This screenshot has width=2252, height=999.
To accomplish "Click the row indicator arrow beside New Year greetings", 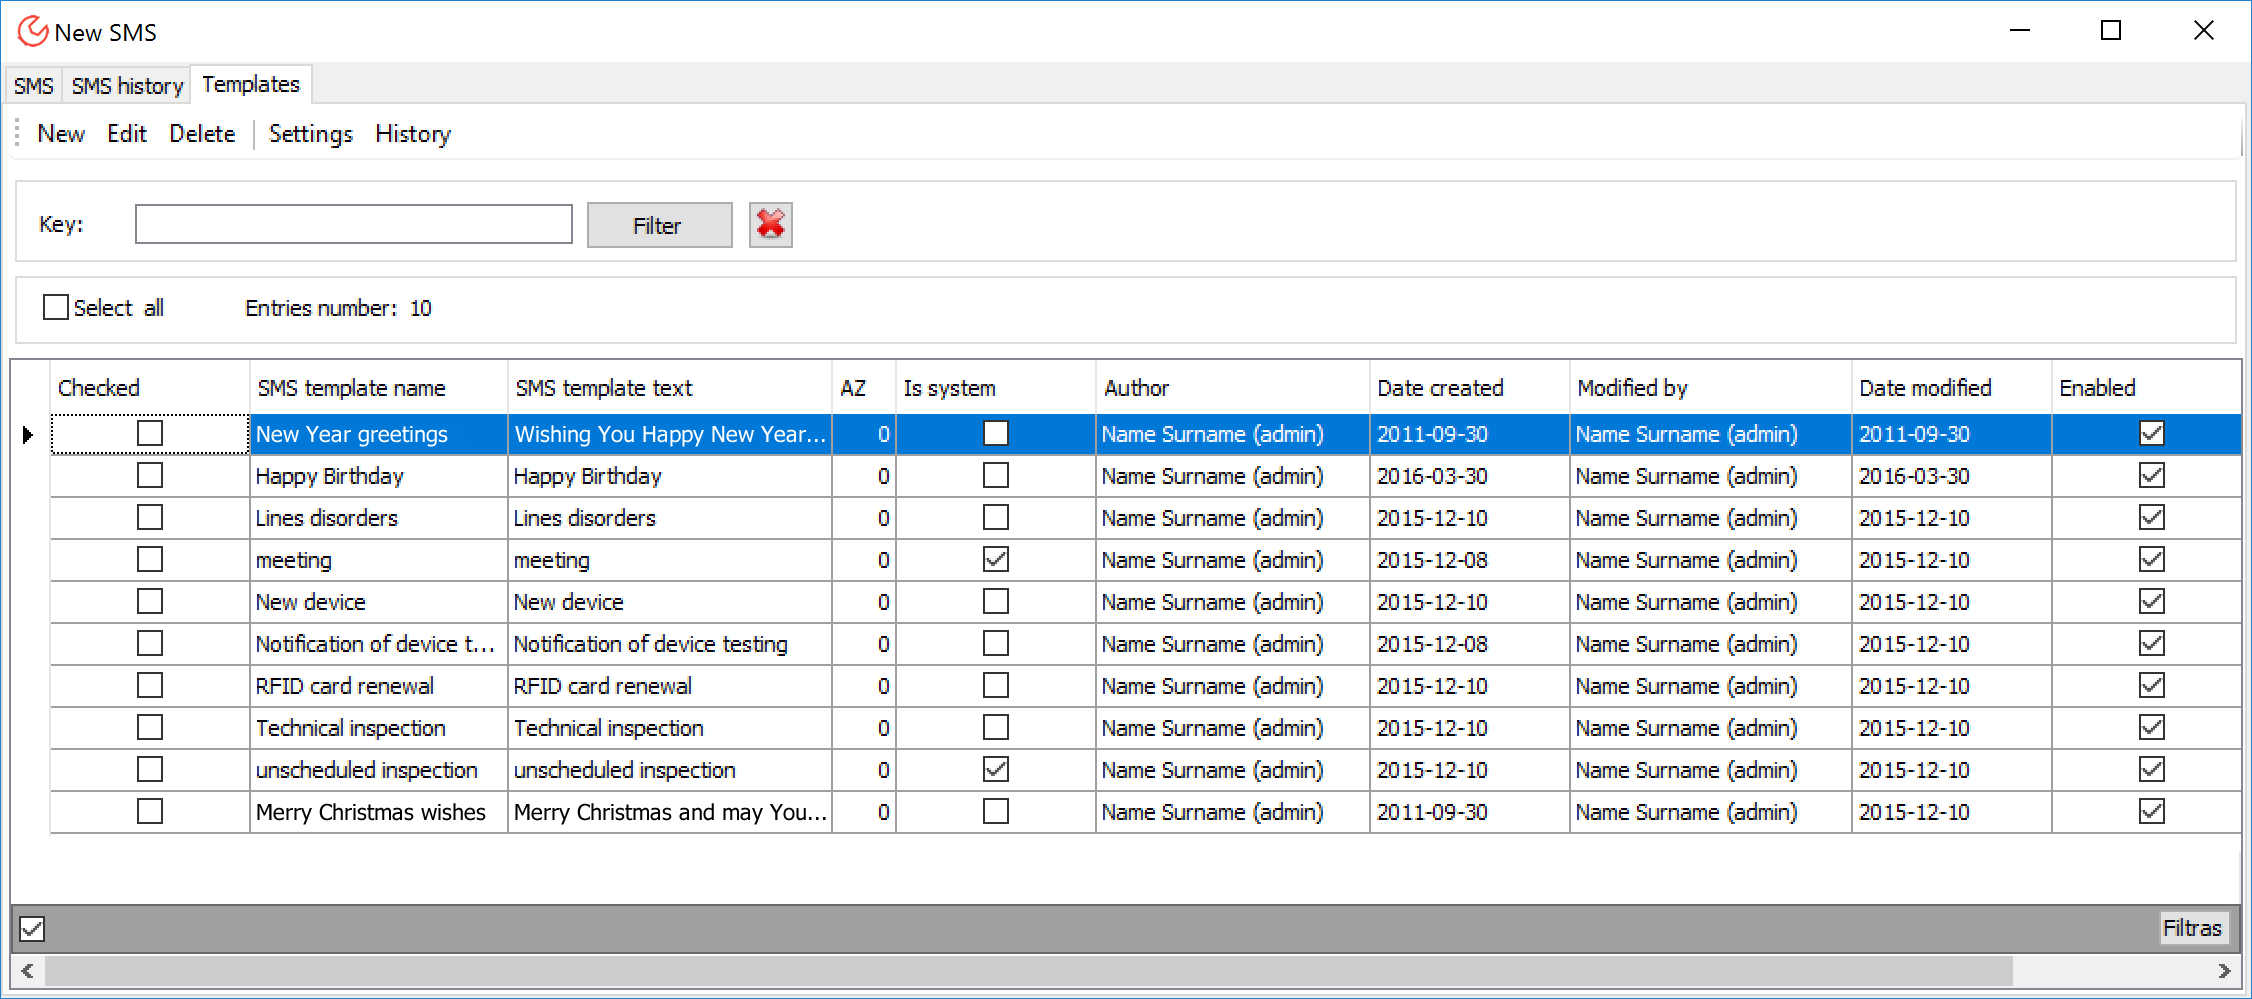I will (x=28, y=434).
